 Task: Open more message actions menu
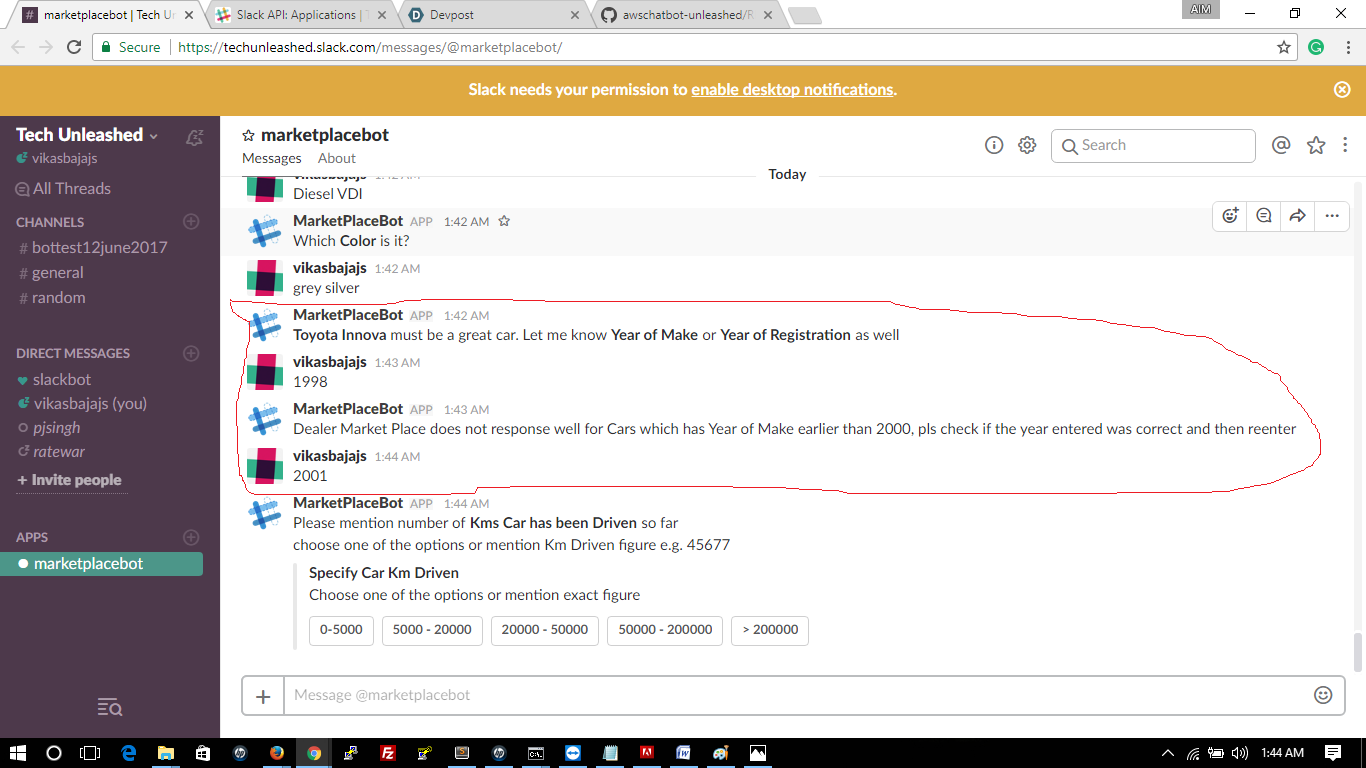1331,215
